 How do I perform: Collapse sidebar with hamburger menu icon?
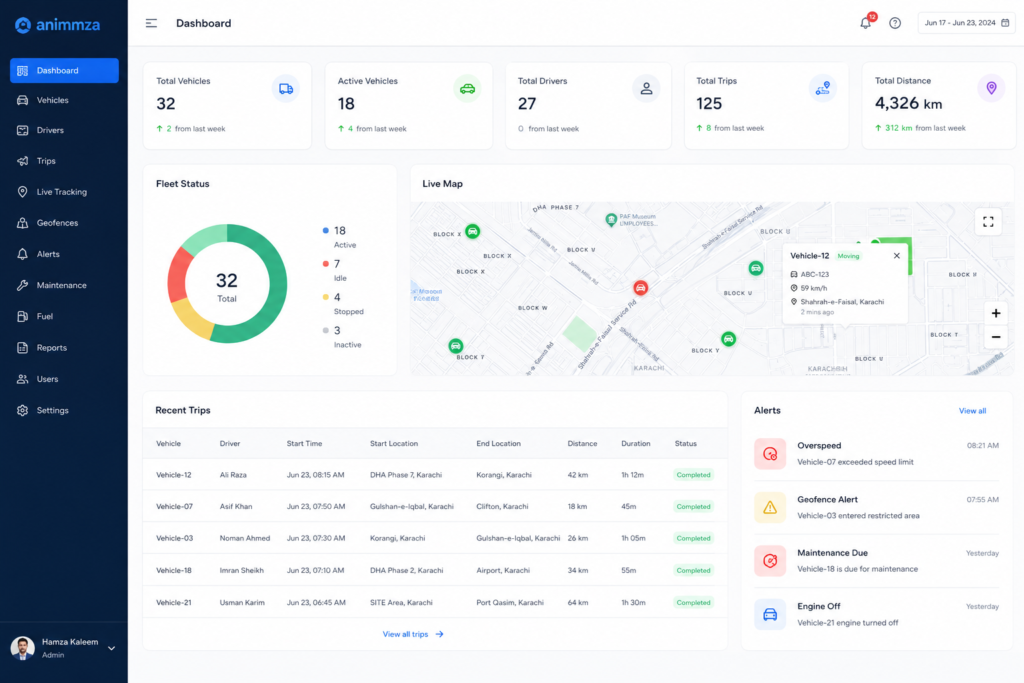point(151,24)
